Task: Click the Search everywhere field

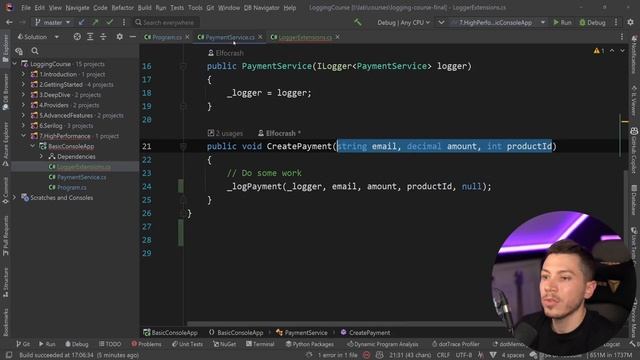Action: [x=167, y=22]
